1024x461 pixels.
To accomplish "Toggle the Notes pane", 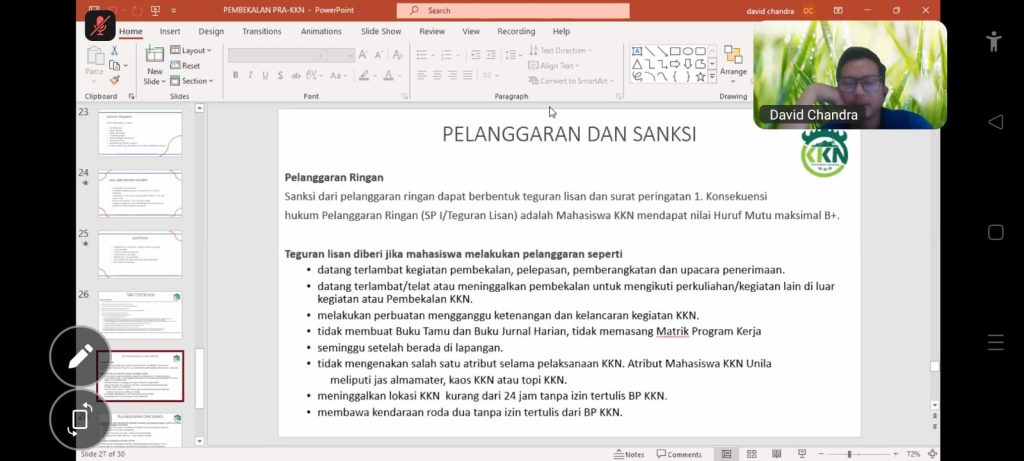I will click(629, 454).
